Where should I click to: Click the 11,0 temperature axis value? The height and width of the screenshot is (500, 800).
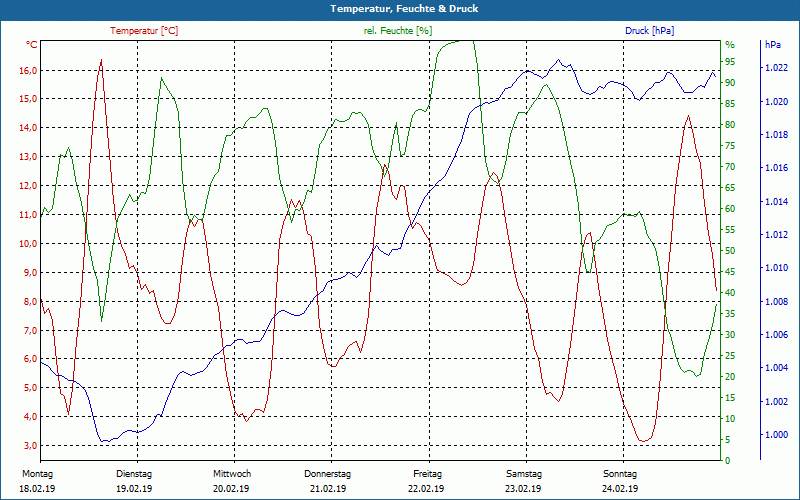coord(28,214)
